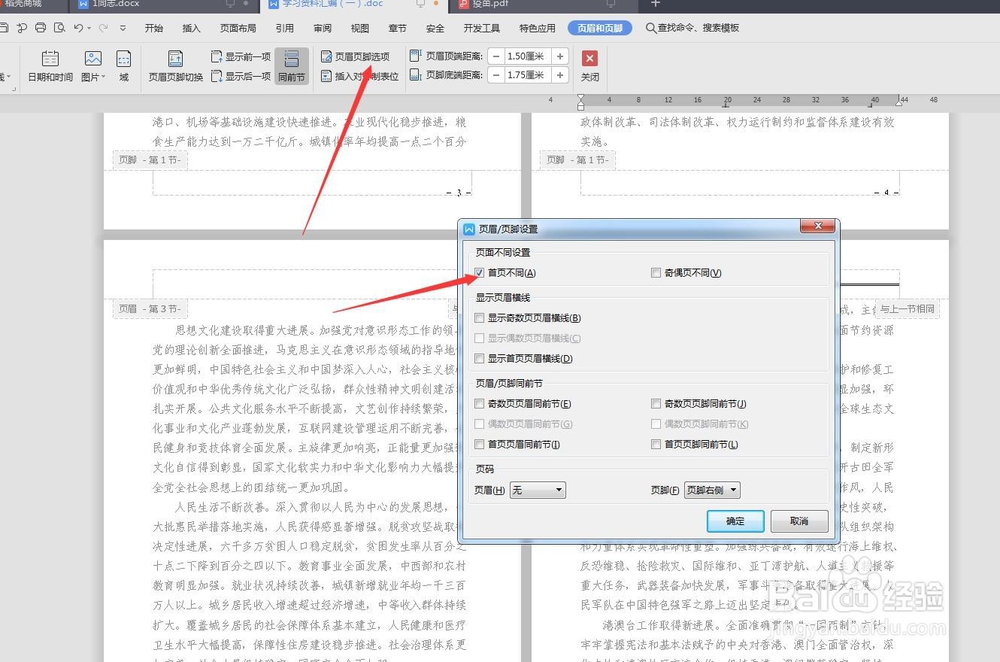The height and width of the screenshot is (662, 1000).
Task: Click page number 3 in footer
Action: pyautogui.click(x=459, y=192)
